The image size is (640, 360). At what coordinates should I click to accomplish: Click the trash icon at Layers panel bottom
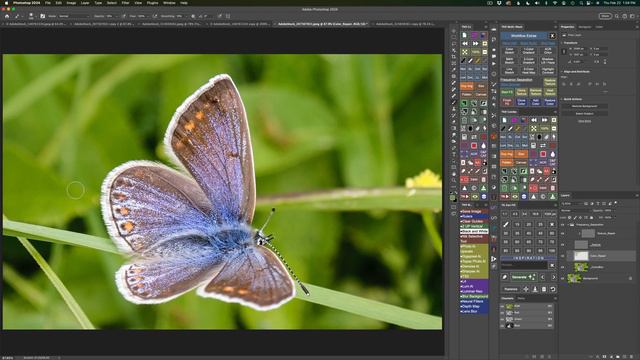click(x=631, y=357)
